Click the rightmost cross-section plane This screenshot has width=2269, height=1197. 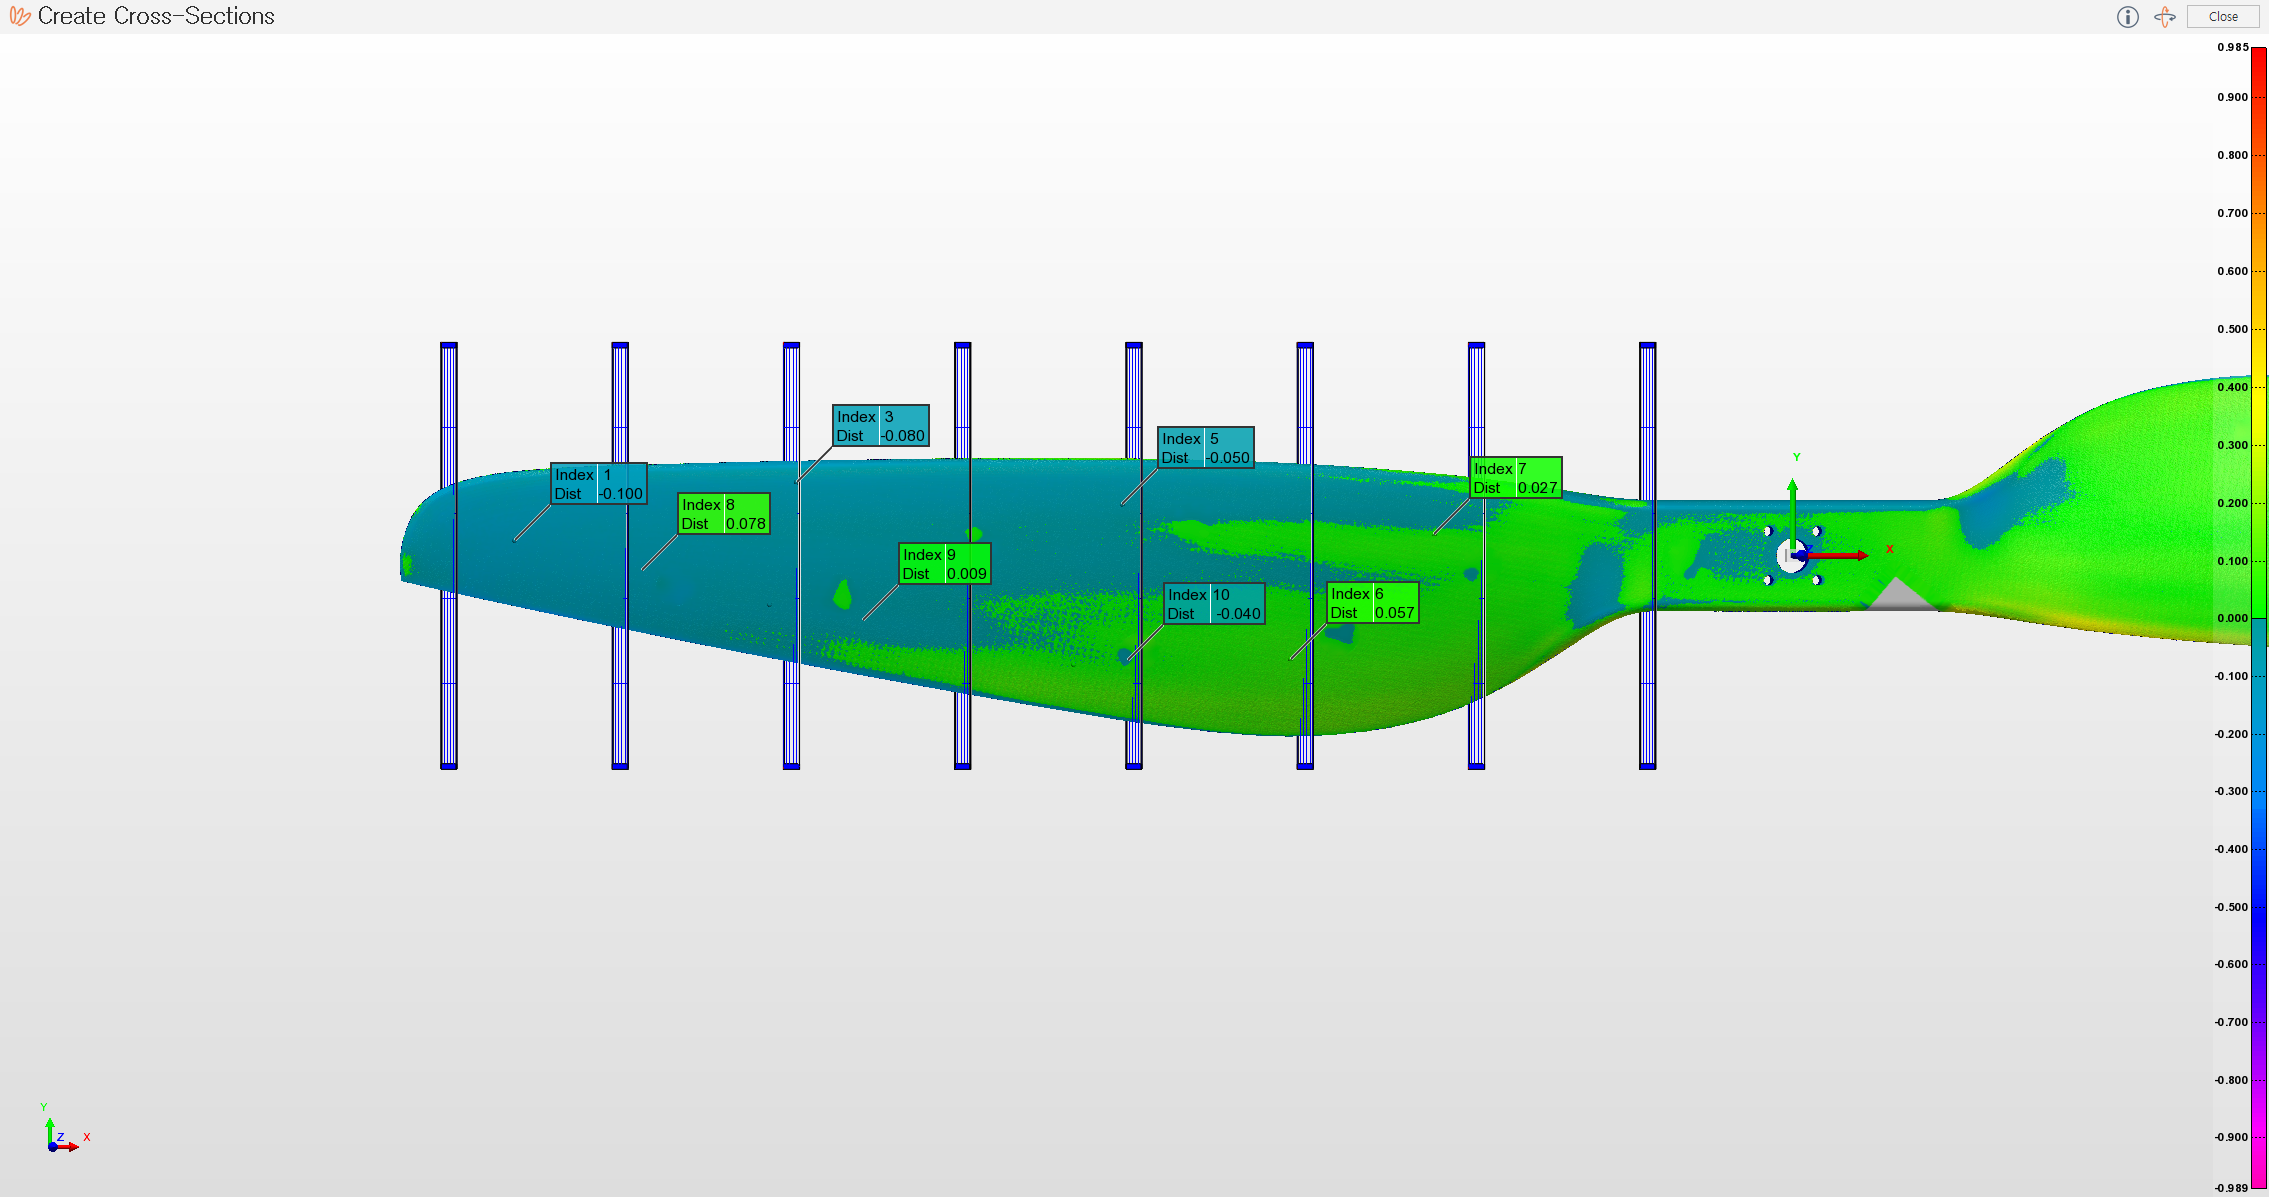(1648, 556)
